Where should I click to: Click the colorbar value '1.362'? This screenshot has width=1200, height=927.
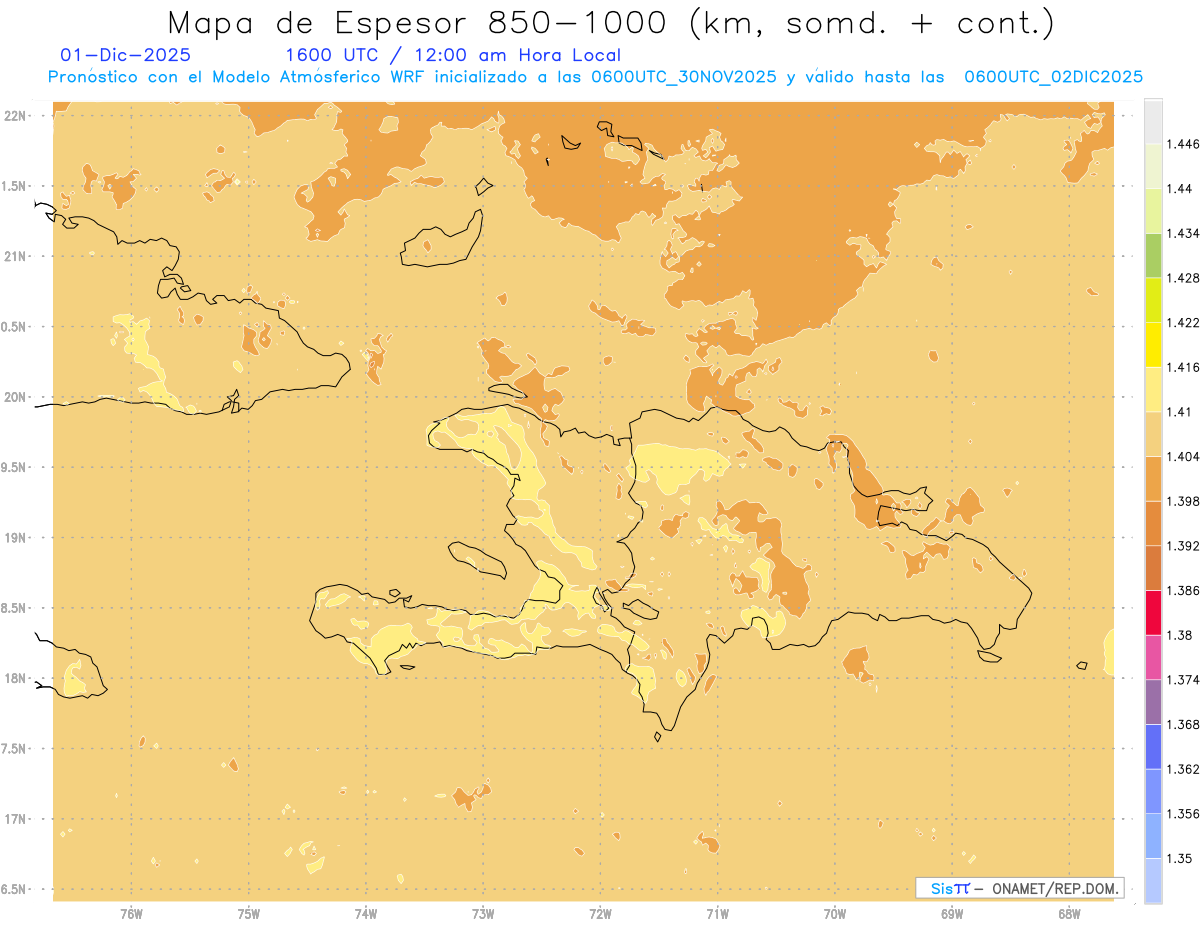point(1183,769)
